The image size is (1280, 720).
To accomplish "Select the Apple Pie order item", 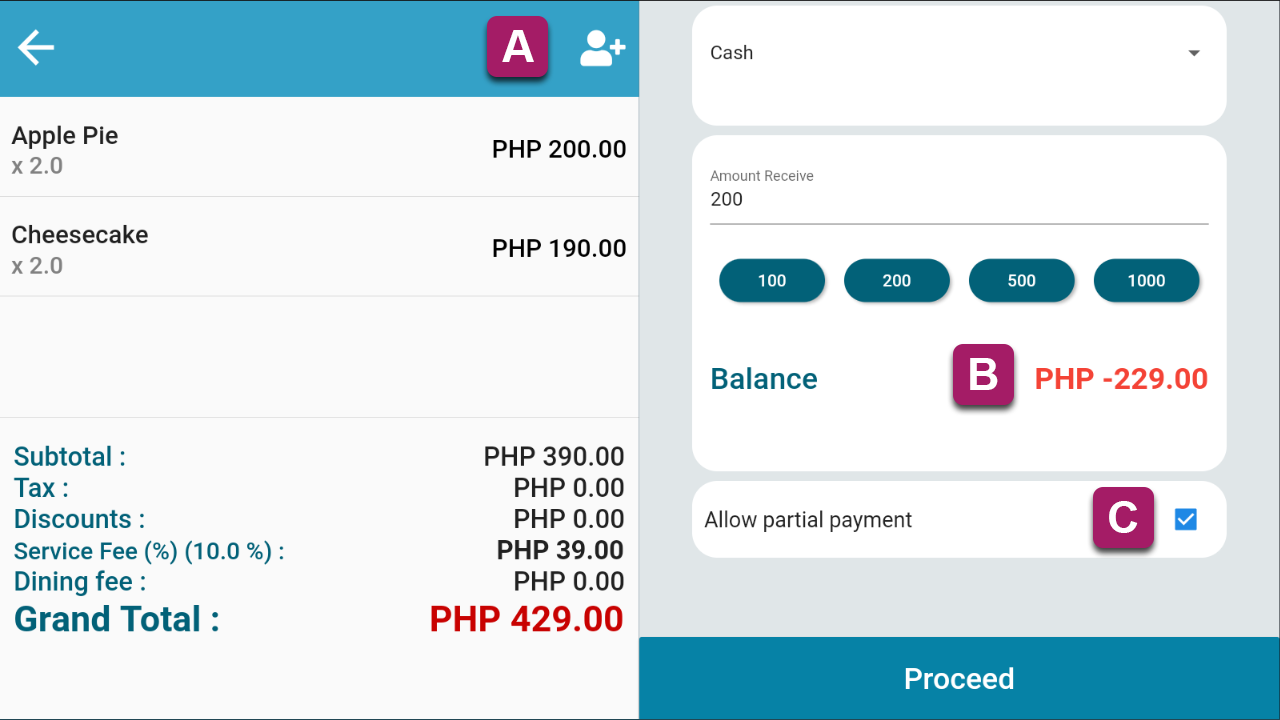I will [x=319, y=148].
